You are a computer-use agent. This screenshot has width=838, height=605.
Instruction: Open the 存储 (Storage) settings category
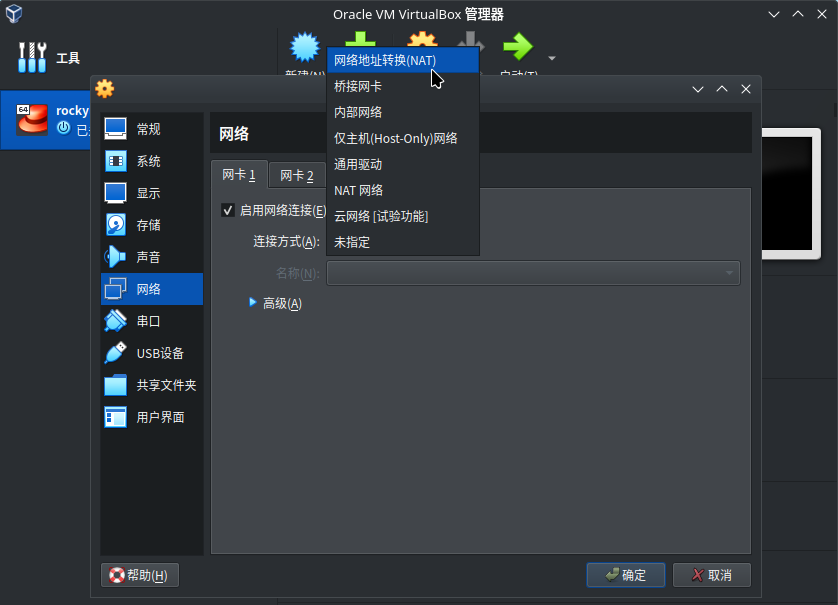tap(152, 225)
